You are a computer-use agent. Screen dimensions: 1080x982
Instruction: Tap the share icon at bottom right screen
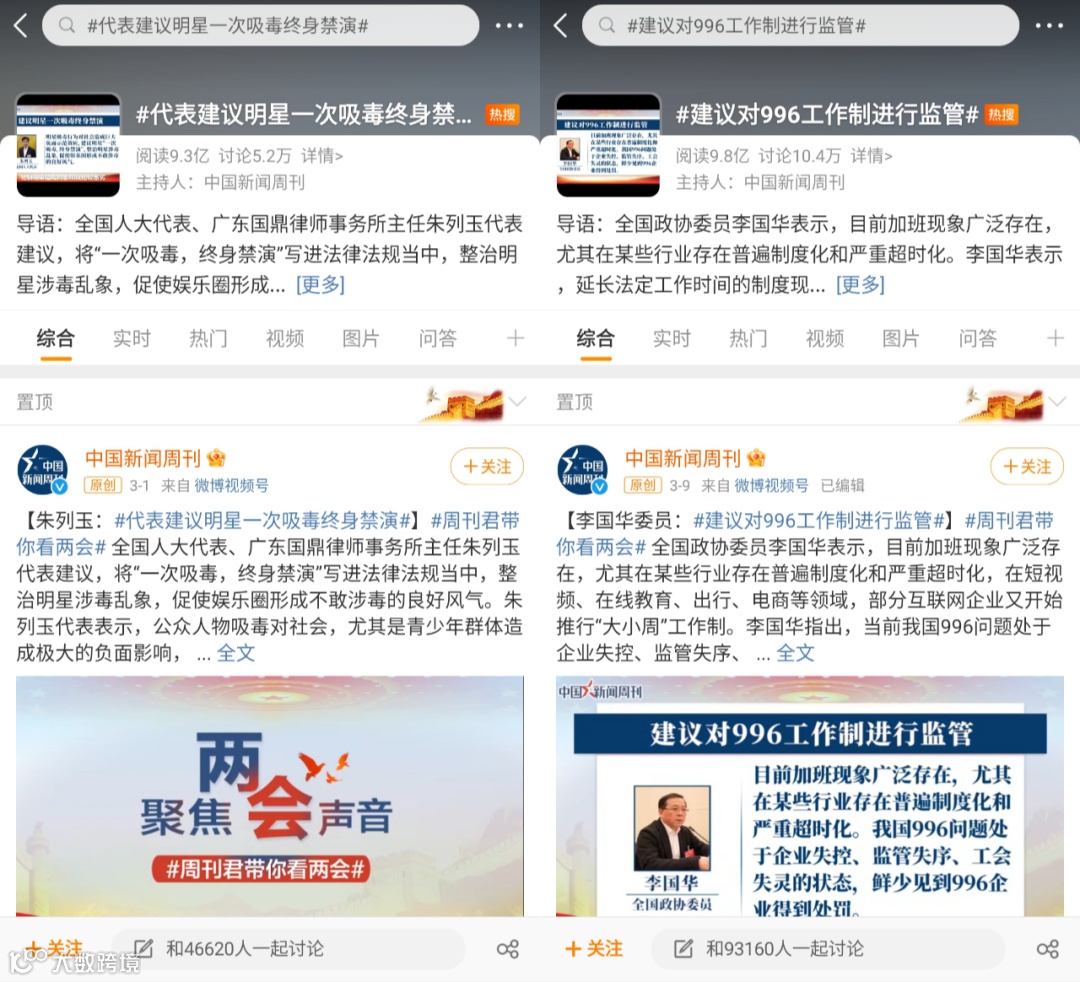coord(1048,949)
